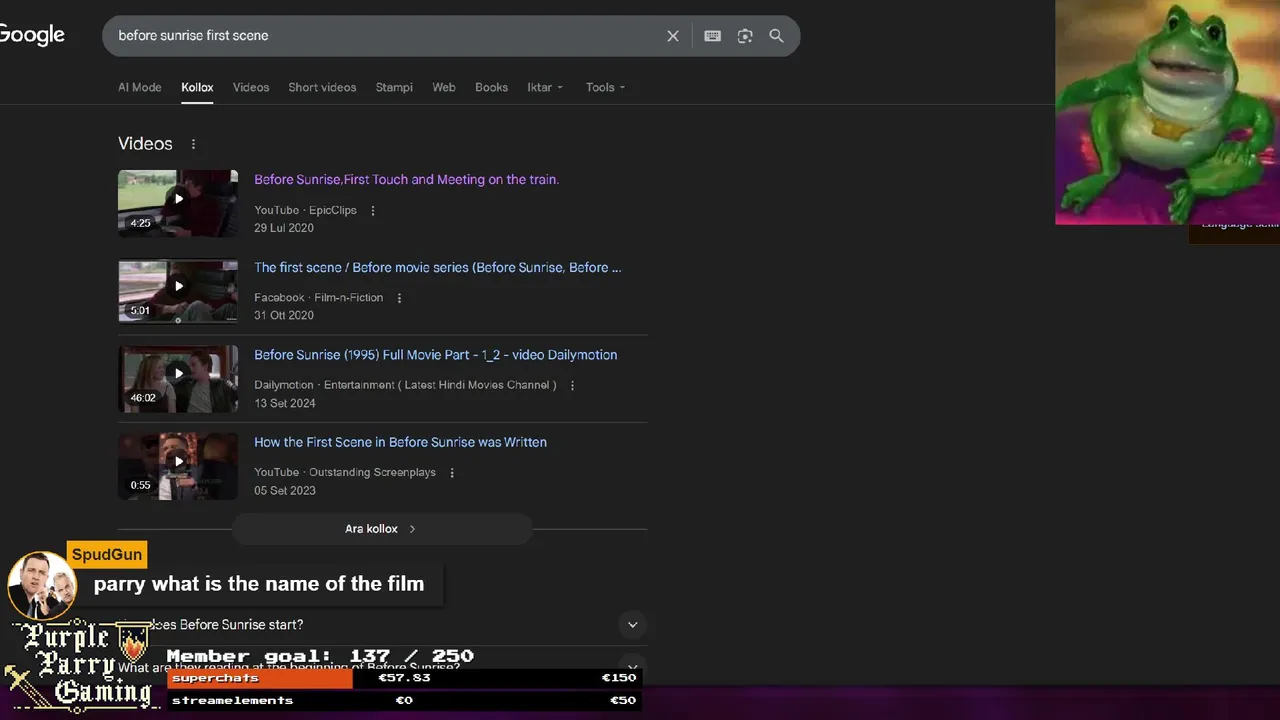Clear the search box with the X icon
The width and height of the screenshot is (1280, 720).
(x=673, y=36)
